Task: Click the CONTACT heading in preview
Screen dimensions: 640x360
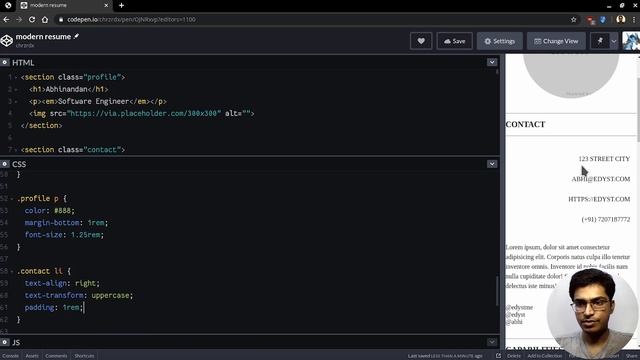Action: pyautogui.click(x=525, y=124)
